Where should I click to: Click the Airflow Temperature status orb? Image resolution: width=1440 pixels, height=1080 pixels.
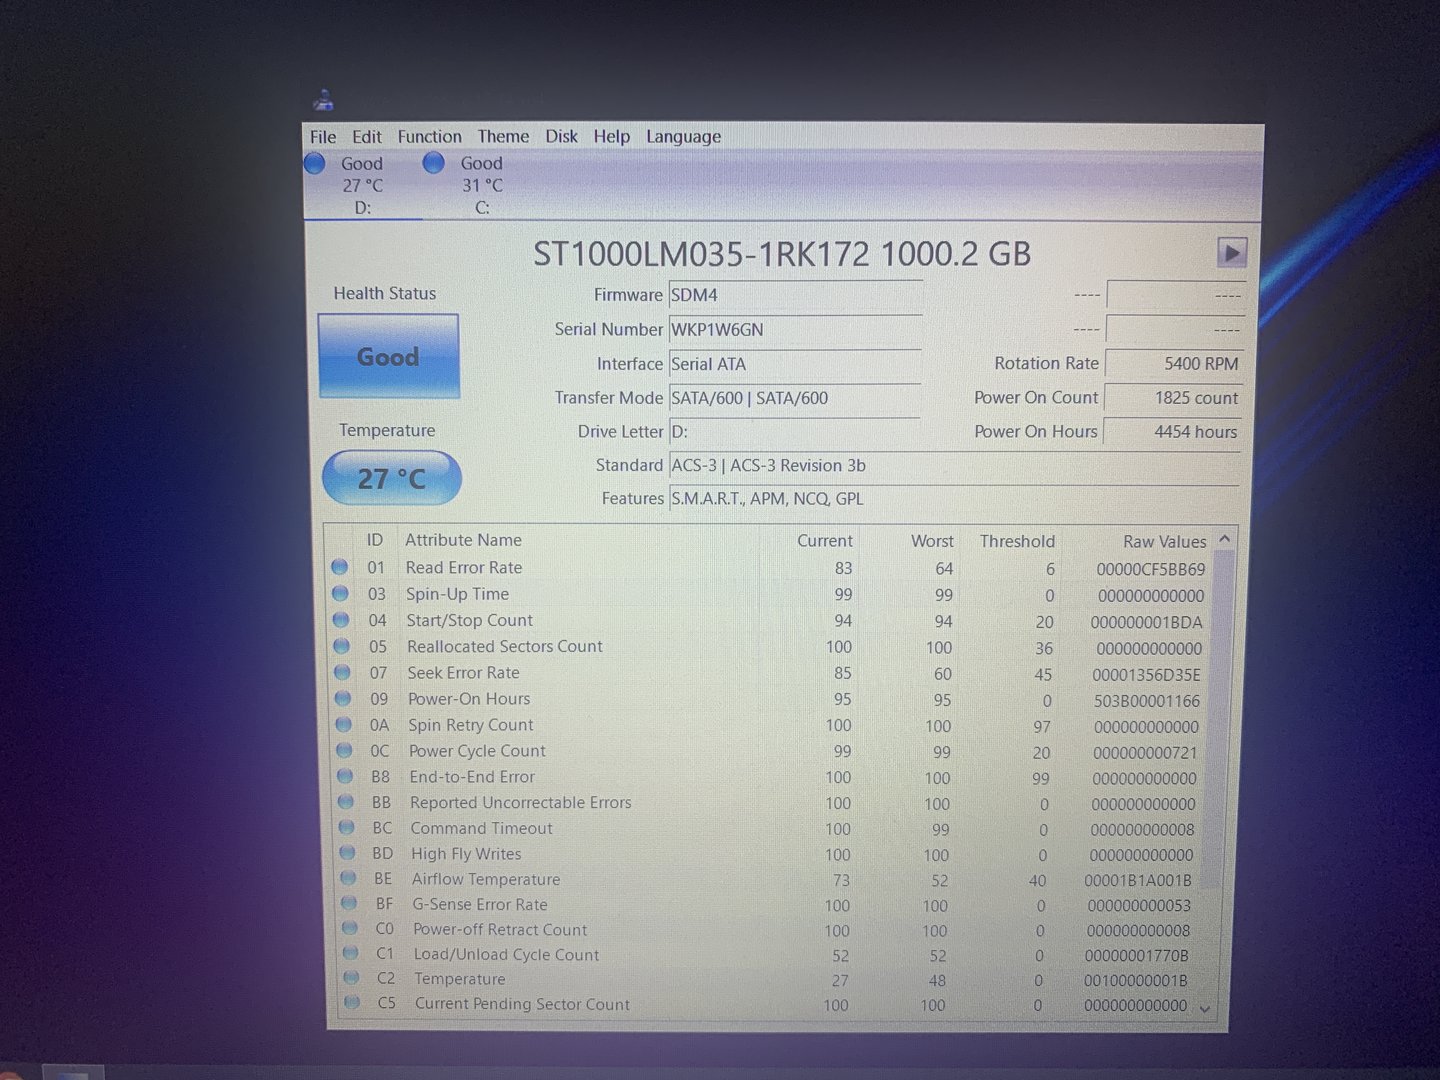click(348, 878)
